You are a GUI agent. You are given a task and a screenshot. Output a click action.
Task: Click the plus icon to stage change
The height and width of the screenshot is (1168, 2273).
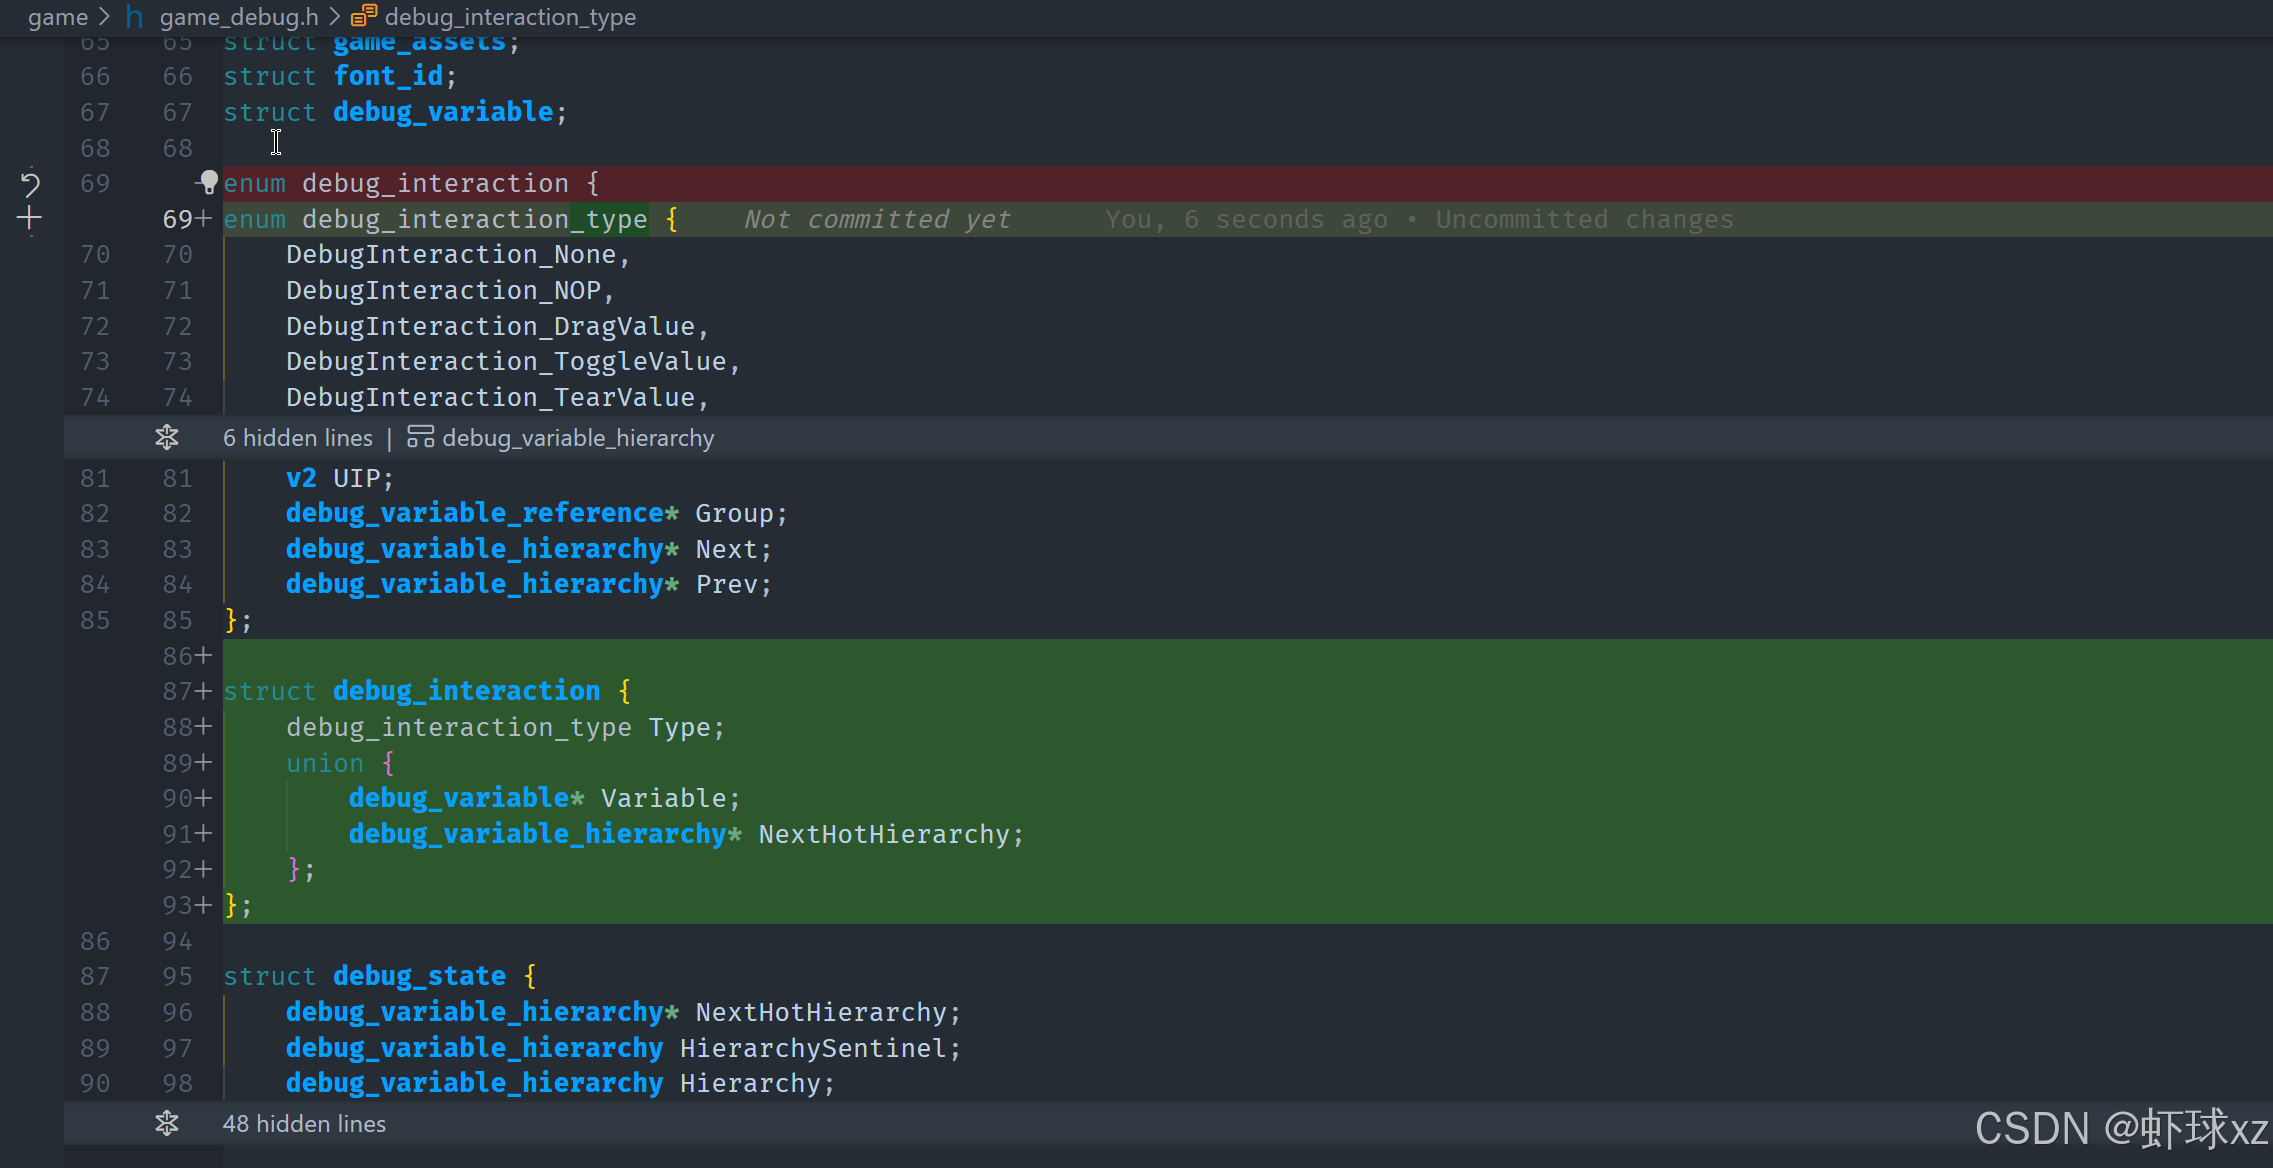click(x=29, y=218)
